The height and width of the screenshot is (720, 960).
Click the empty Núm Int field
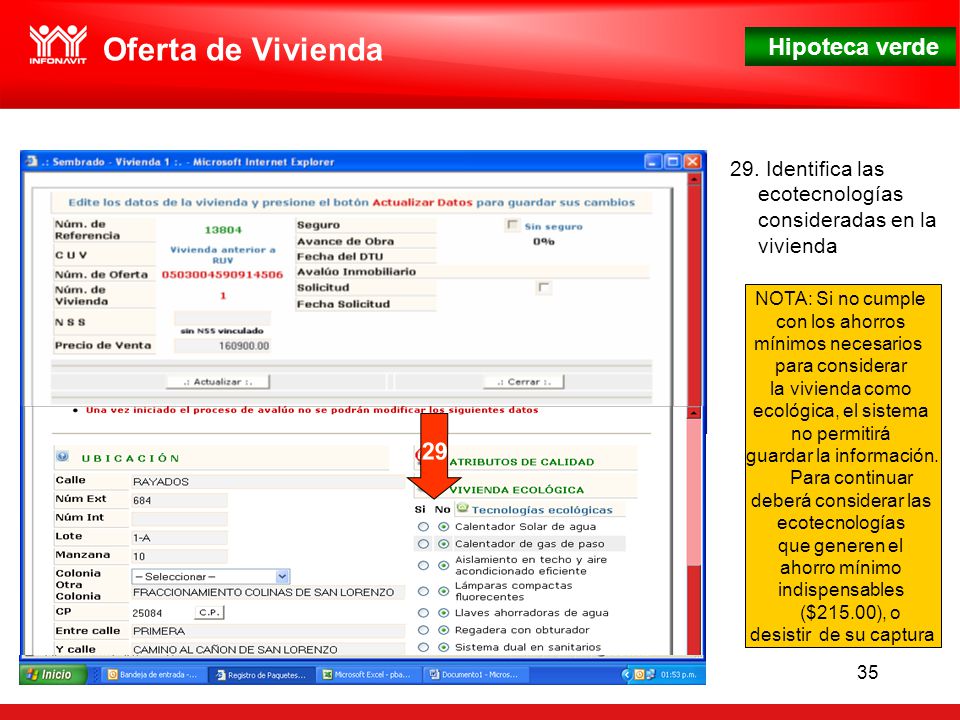(x=179, y=519)
